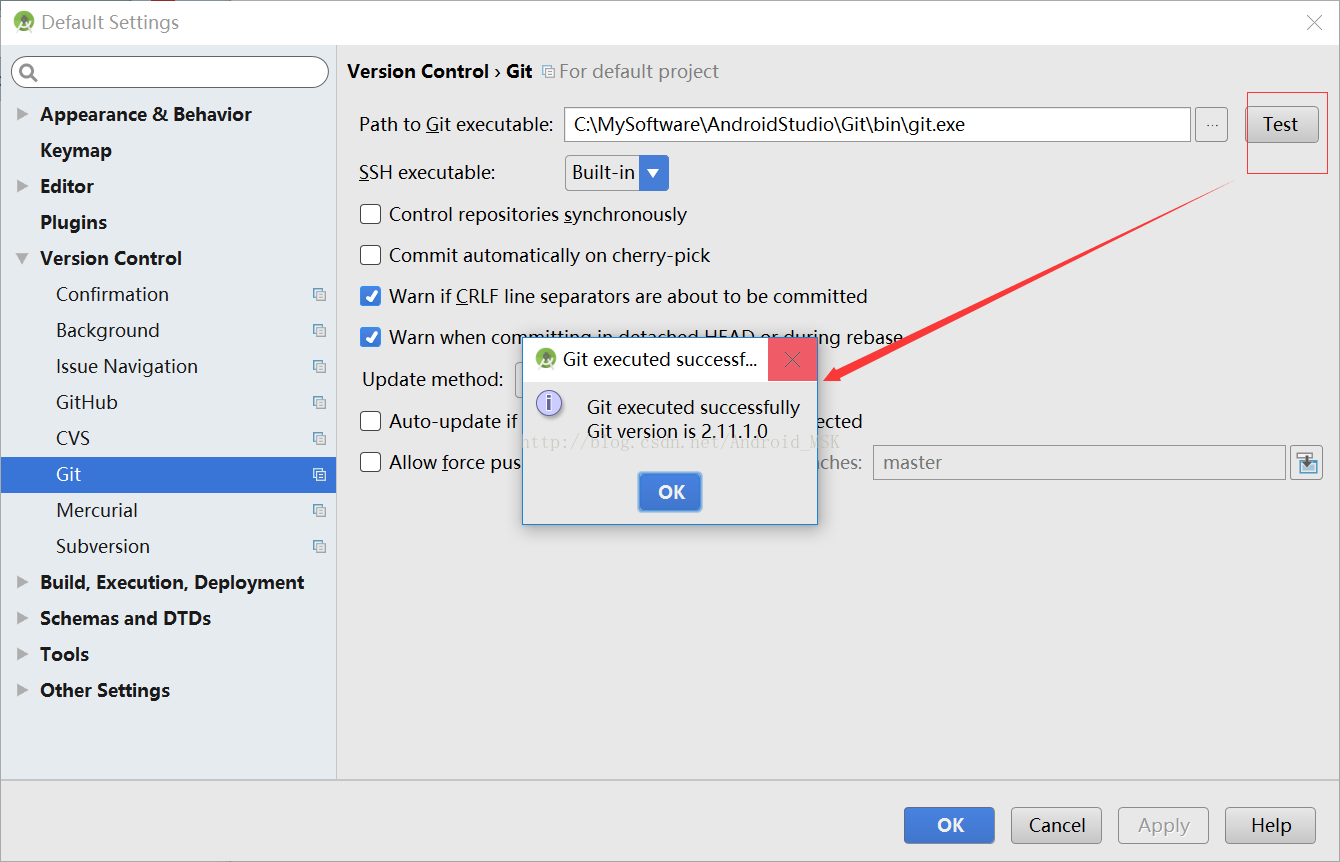The width and height of the screenshot is (1340, 862).
Task: Close the Default Settings window
Action: tap(1314, 22)
